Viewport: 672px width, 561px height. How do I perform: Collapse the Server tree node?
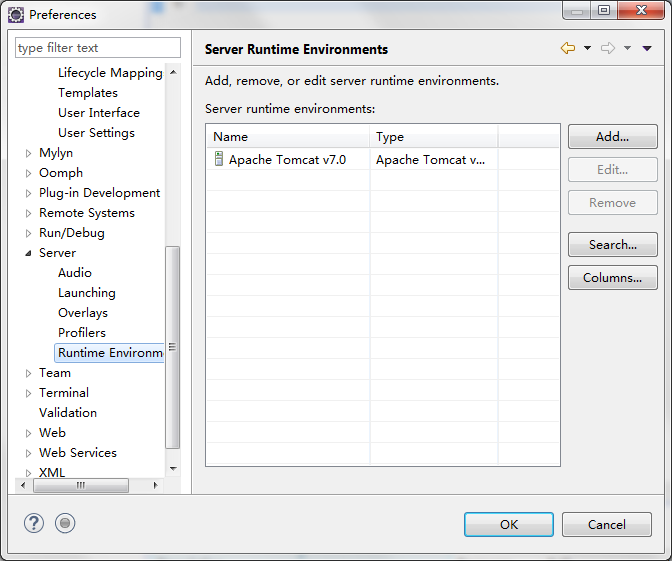[28, 253]
